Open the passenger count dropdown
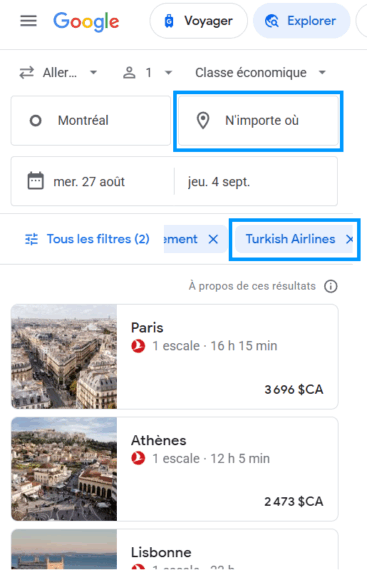 (147, 73)
